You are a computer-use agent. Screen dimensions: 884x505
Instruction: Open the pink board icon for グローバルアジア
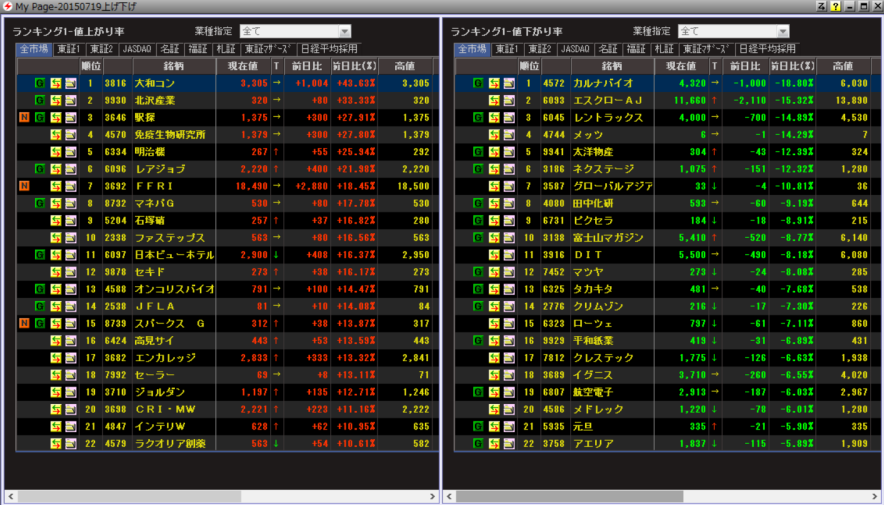click(509, 186)
